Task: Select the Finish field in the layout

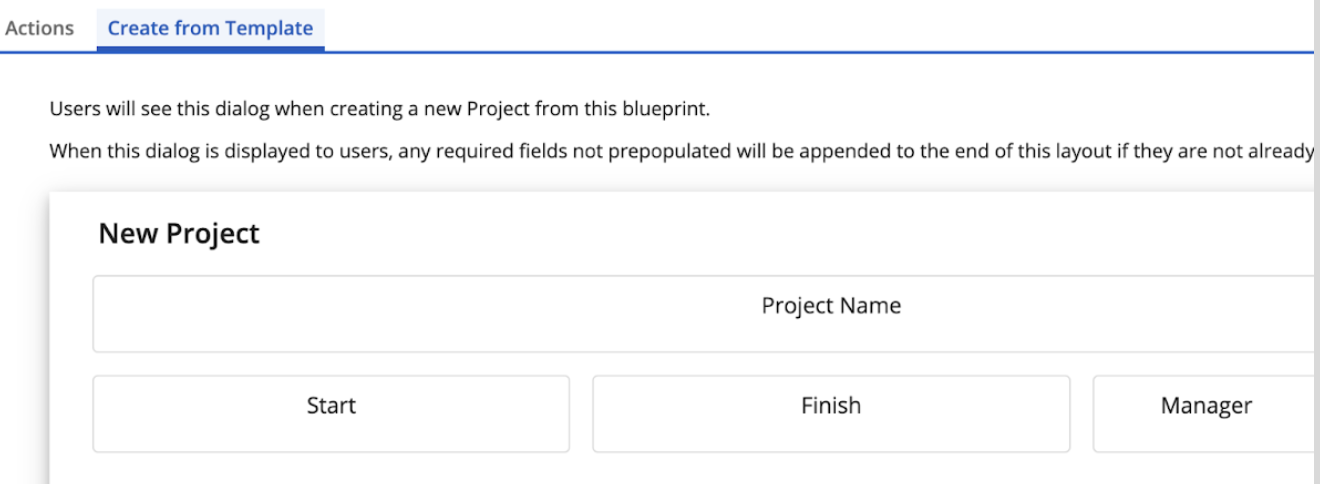Action: click(831, 414)
